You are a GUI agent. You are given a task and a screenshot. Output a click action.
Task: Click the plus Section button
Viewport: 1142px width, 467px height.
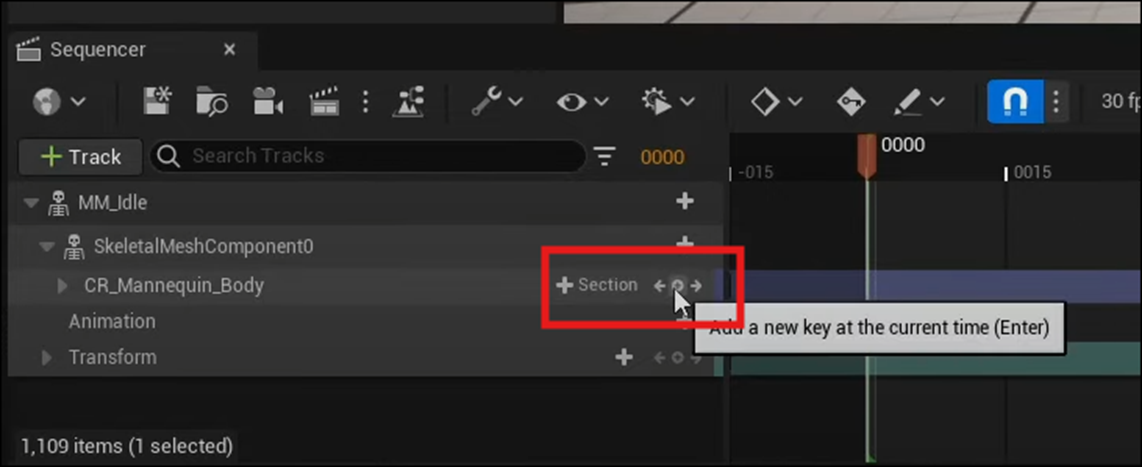[x=596, y=286]
